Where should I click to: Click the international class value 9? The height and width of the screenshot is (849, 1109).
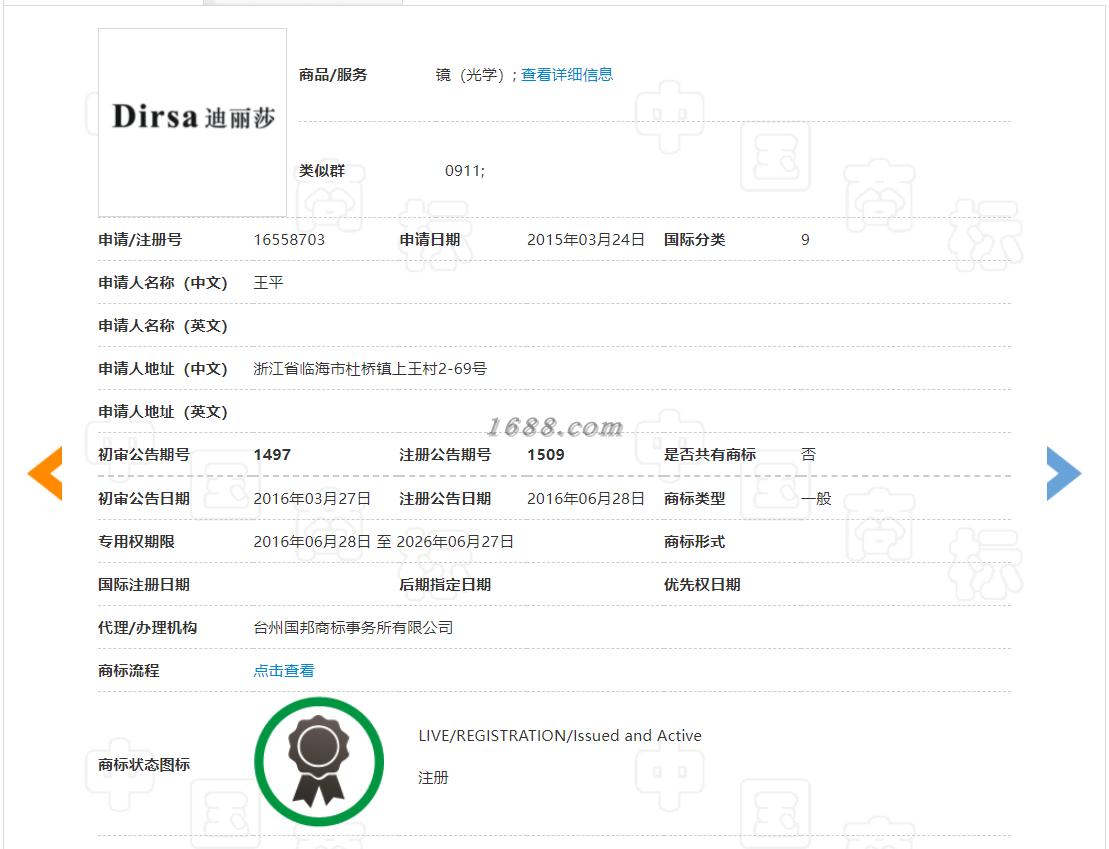805,240
